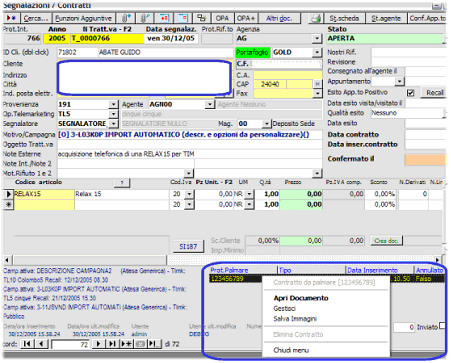
Task: Click the toolbar icon left of the network icon
Action: tap(183, 18)
